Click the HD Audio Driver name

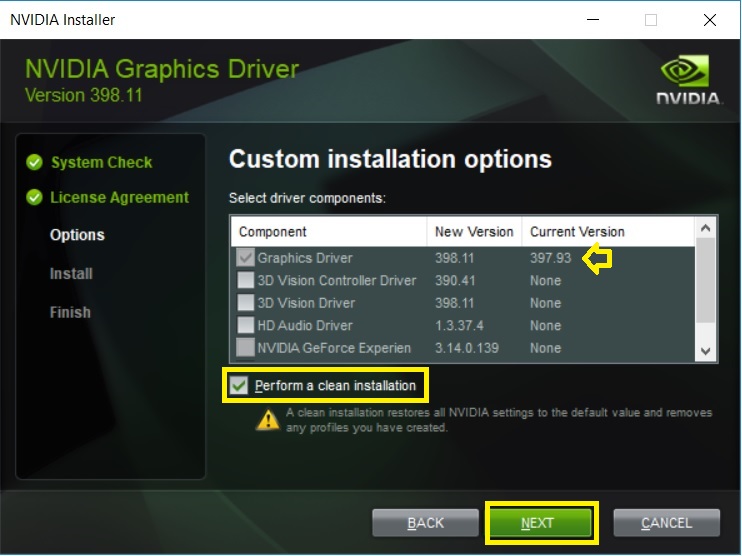tap(305, 325)
